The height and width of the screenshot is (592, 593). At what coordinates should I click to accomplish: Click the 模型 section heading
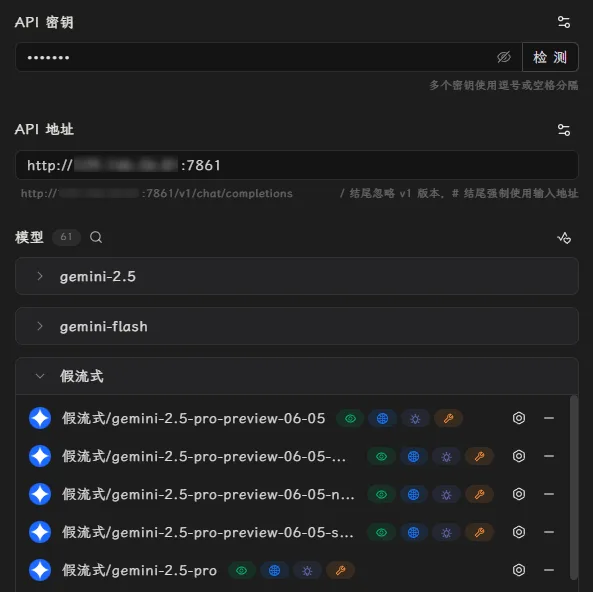(29, 238)
